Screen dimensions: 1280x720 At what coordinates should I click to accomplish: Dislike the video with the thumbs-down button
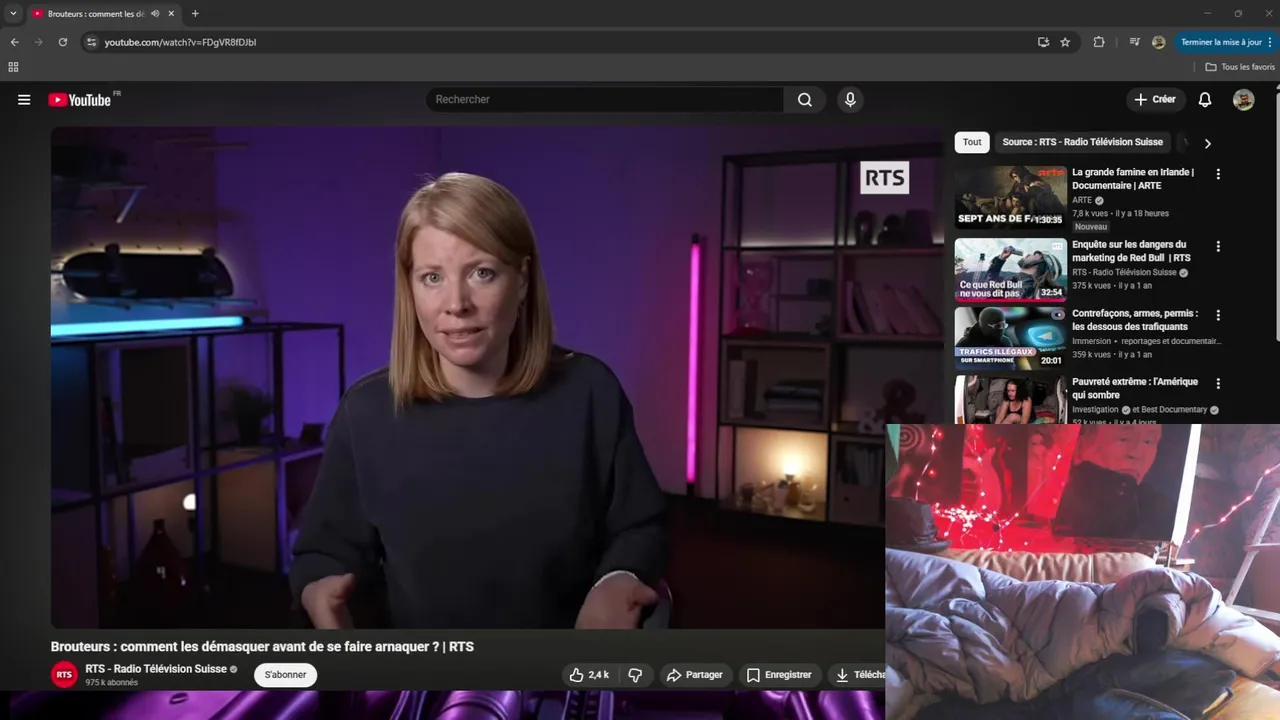pyautogui.click(x=635, y=675)
